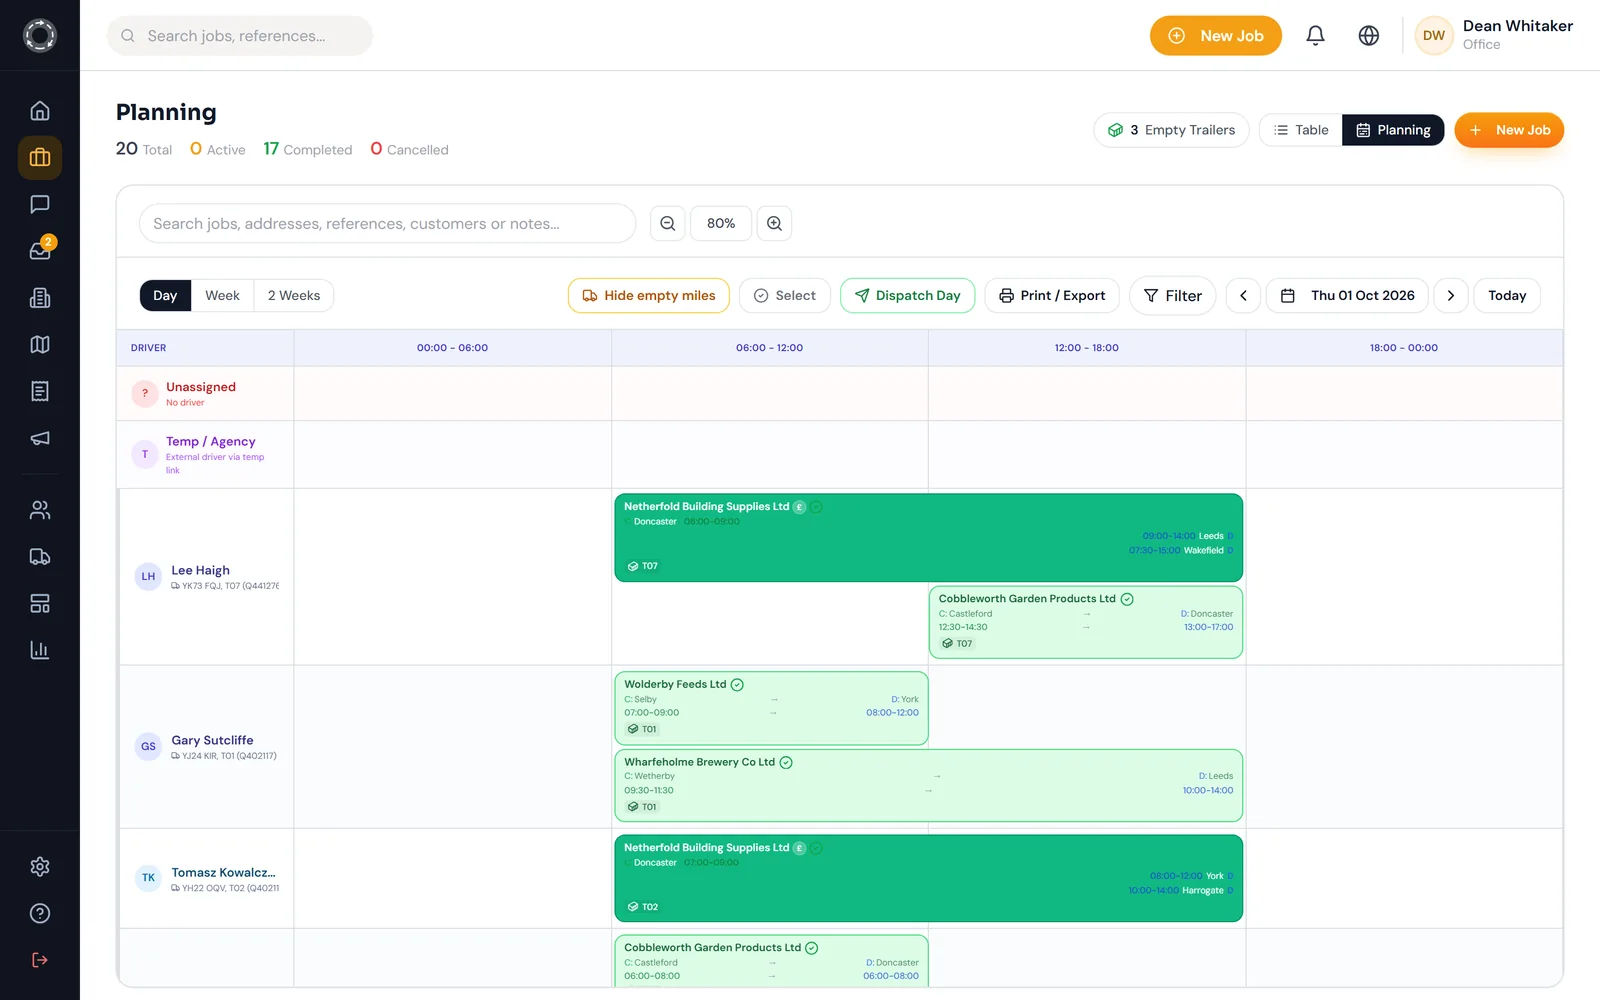This screenshot has height=1000, width=1600.
Task: Click the 0 Cancelled counter
Action: click(409, 149)
